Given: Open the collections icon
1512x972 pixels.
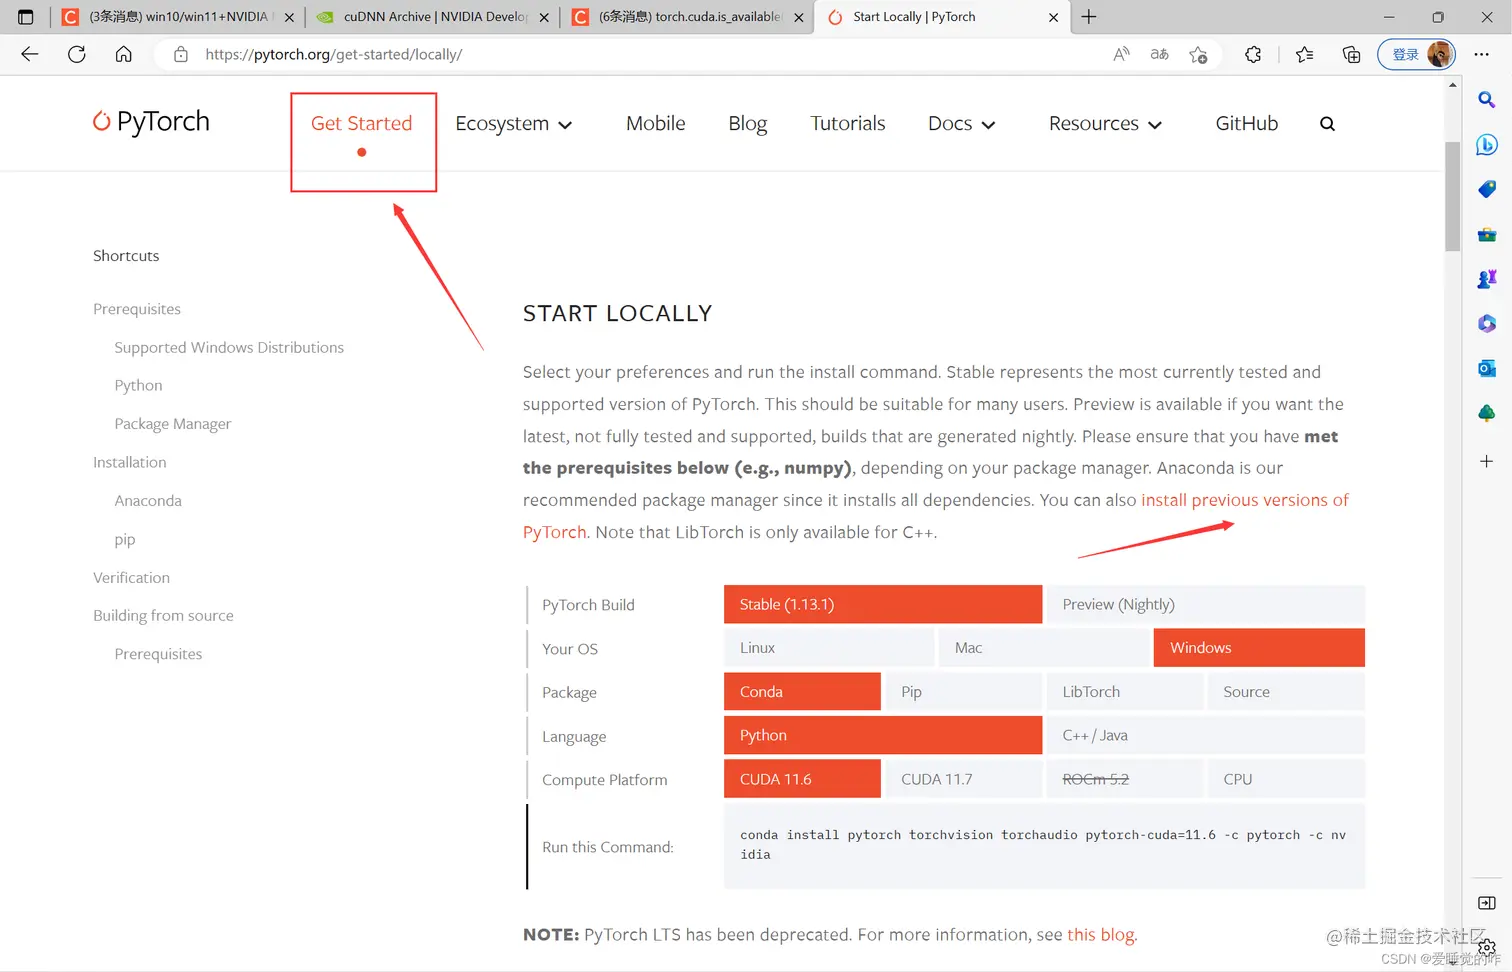Looking at the screenshot, I should pos(1351,54).
